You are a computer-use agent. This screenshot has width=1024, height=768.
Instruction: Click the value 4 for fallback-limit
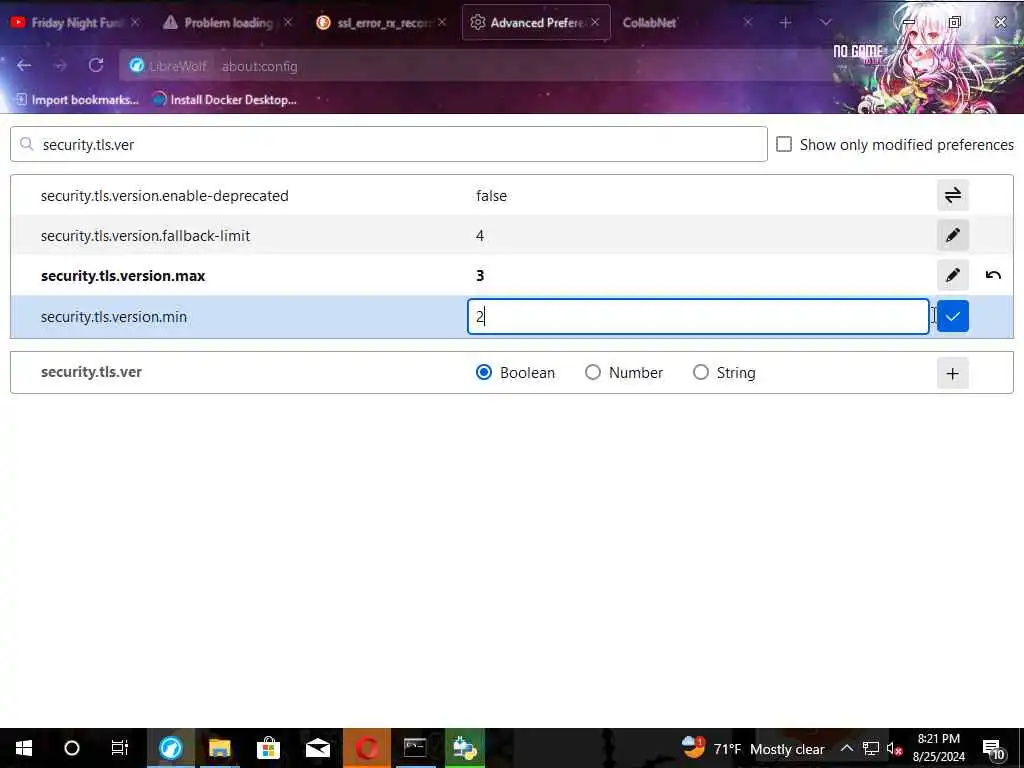point(480,236)
